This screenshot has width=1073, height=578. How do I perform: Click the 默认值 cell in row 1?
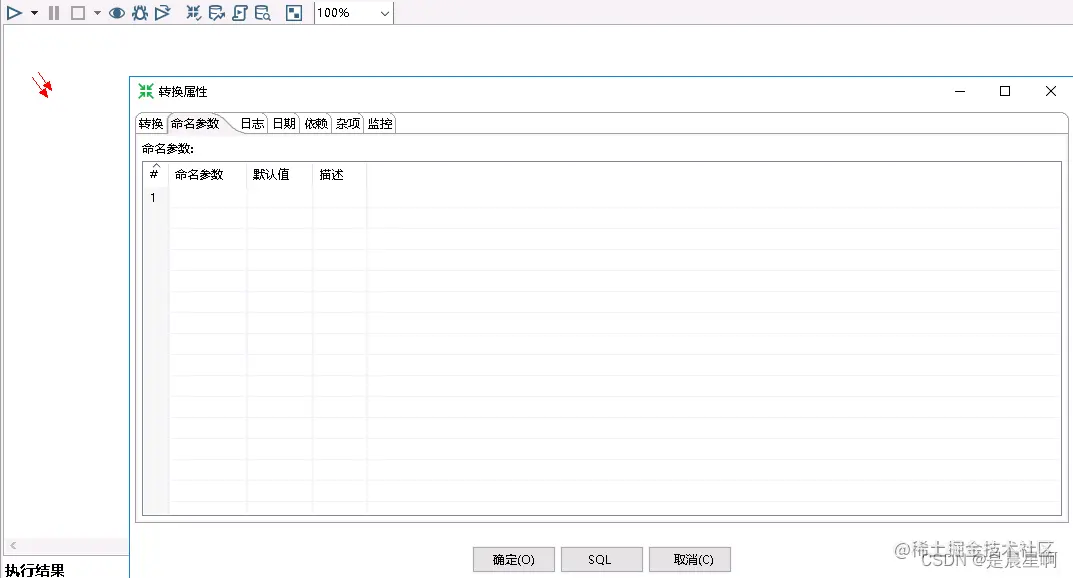point(280,198)
